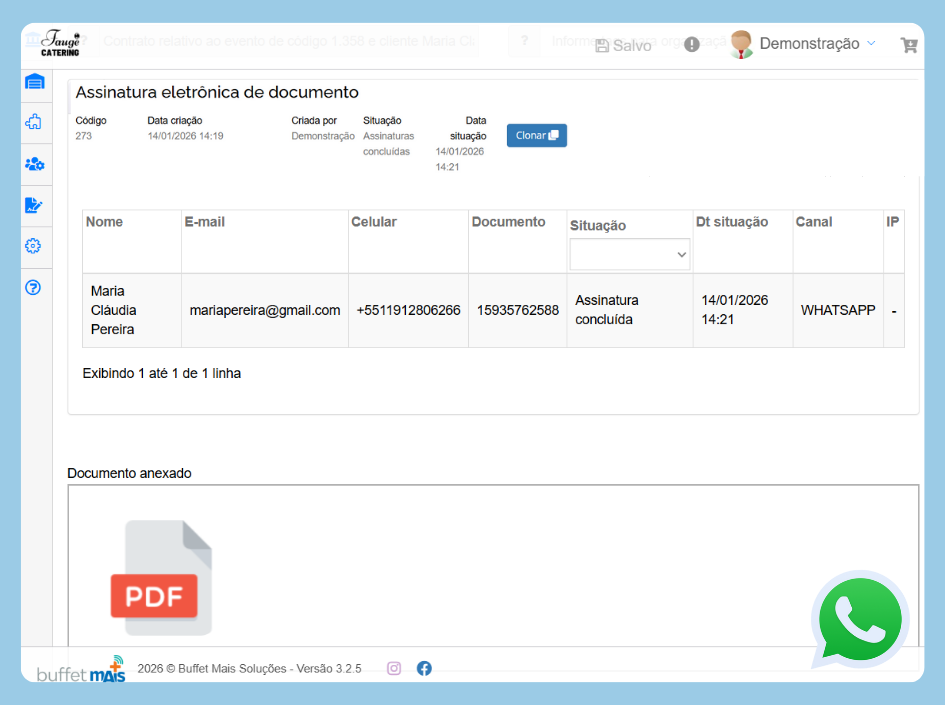The width and height of the screenshot is (945, 705).
Task: Open settings gear in the sidebar
Action: point(33,246)
